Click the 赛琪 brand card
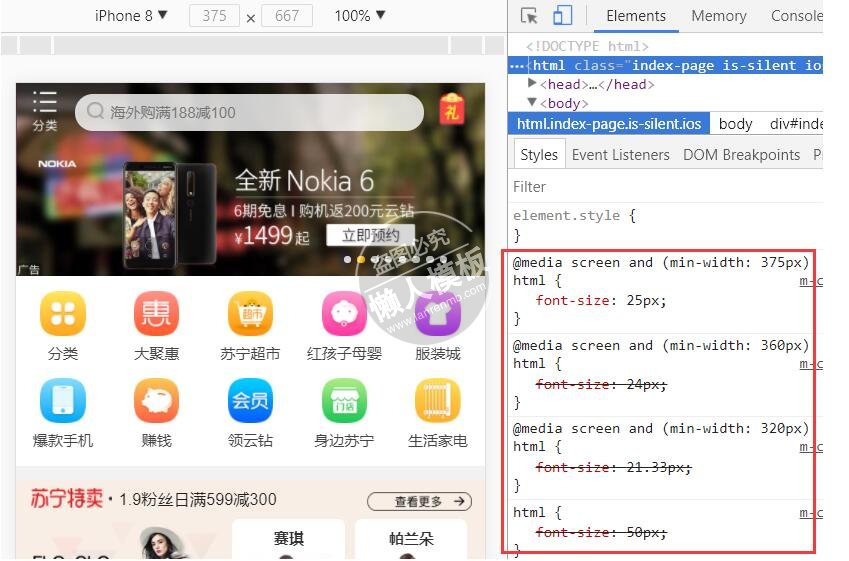Screen dimensions: 849x561 (288, 539)
